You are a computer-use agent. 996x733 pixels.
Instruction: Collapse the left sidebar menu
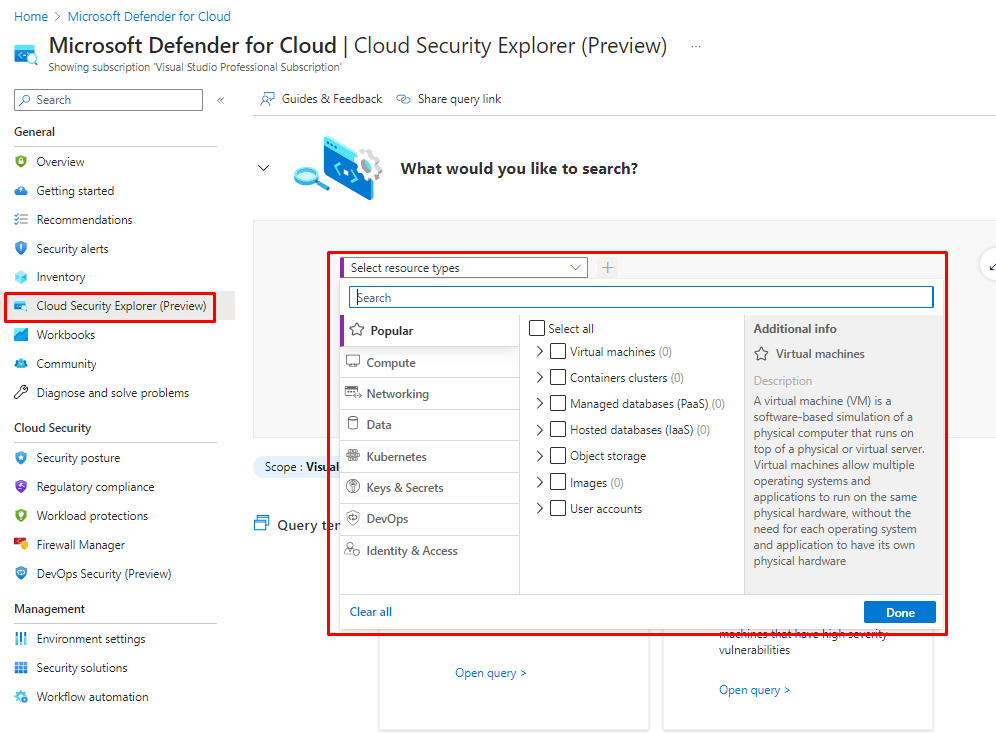[221, 100]
